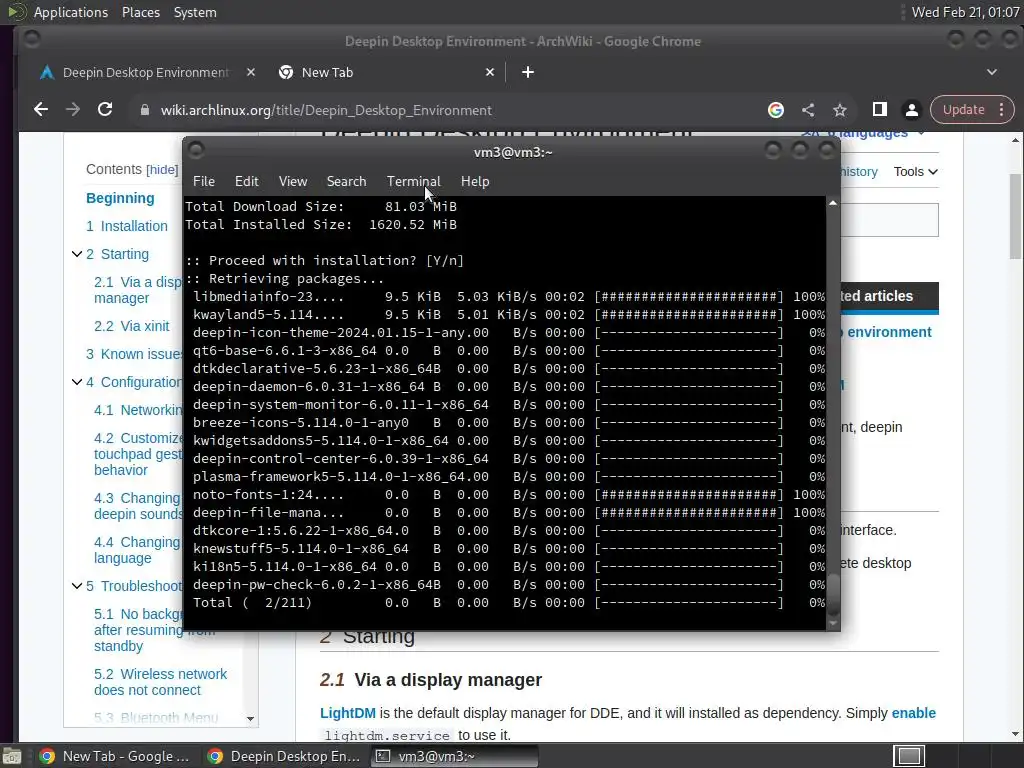
Task: Open Chrome profile avatar
Action: point(912,110)
